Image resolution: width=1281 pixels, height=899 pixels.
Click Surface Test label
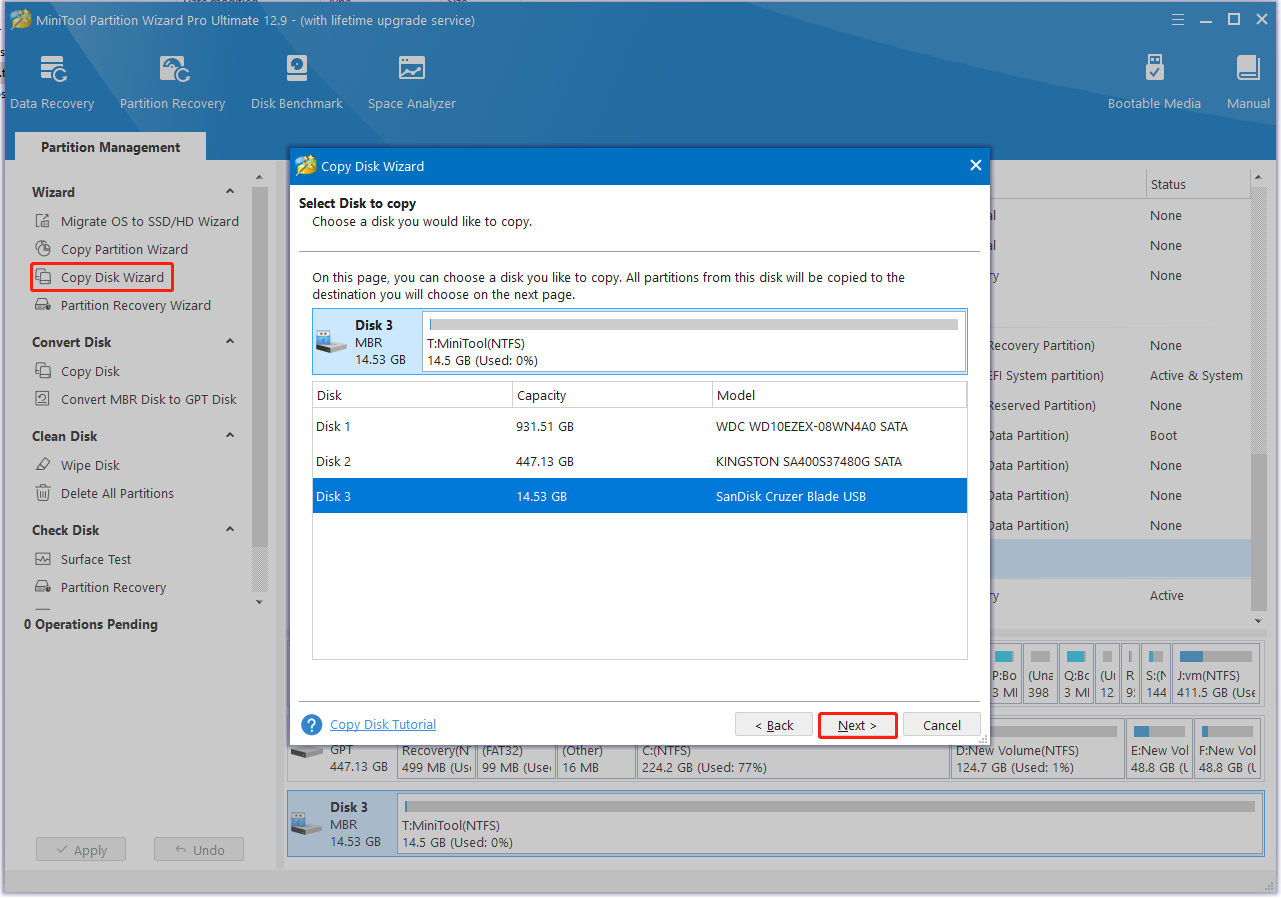(96, 559)
